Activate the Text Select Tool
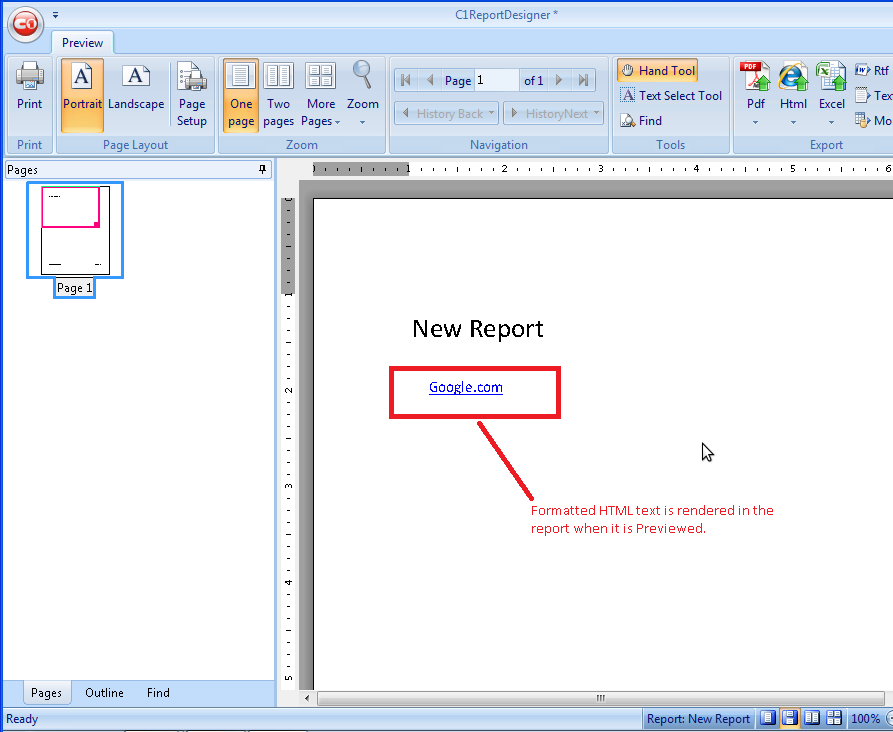The width and height of the screenshot is (893, 732). [x=671, y=96]
